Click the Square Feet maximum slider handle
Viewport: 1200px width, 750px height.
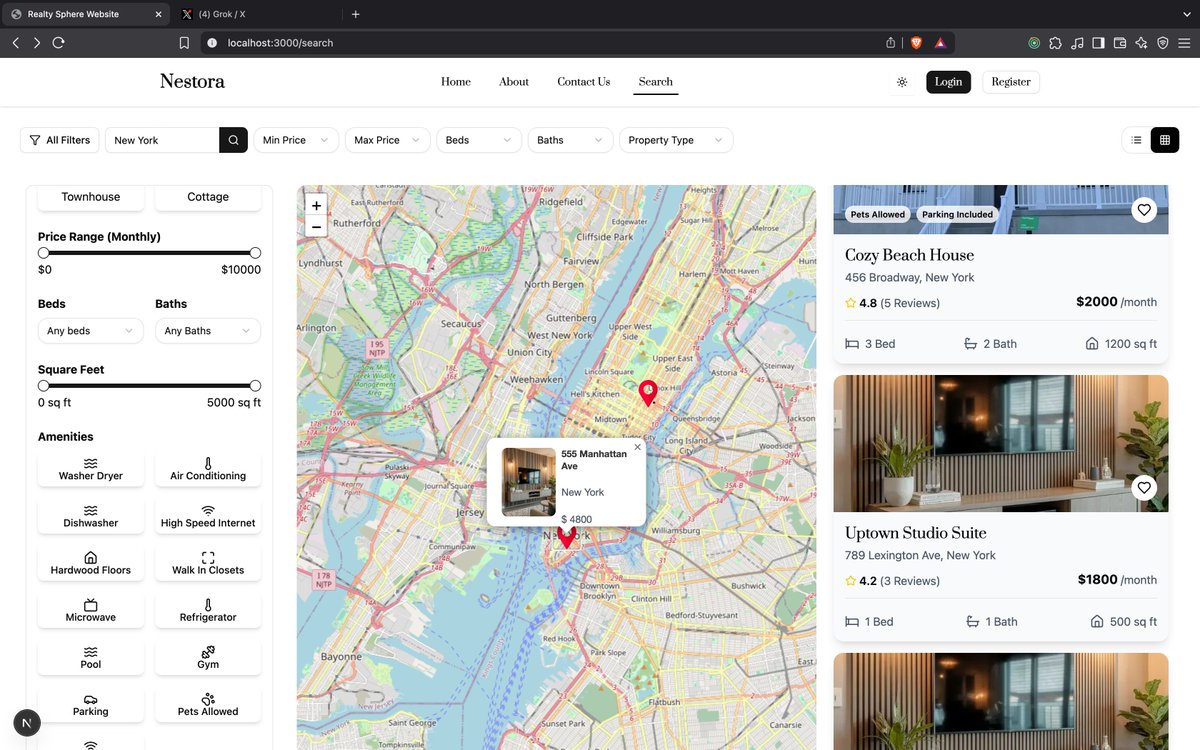coord(255,386)
